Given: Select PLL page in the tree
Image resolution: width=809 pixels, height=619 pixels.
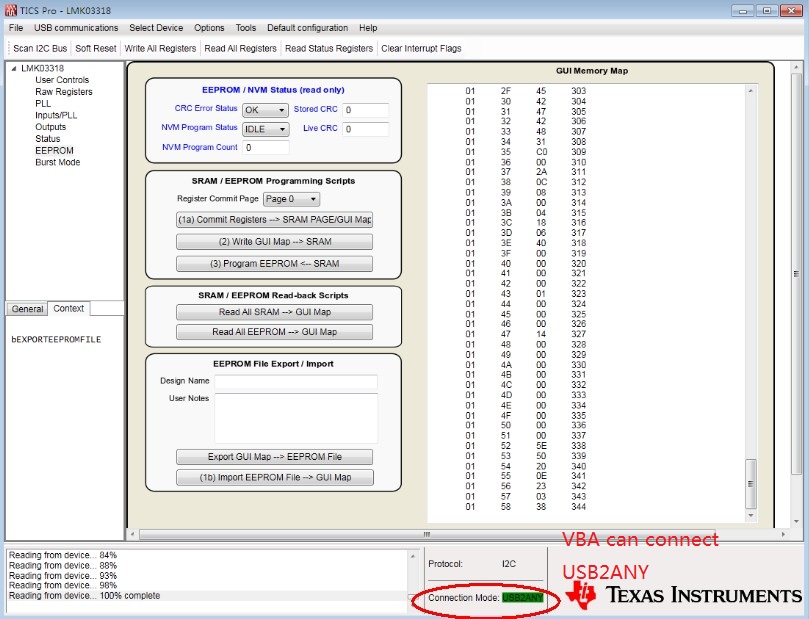Looking at the screenshot, I should (43, 104).
